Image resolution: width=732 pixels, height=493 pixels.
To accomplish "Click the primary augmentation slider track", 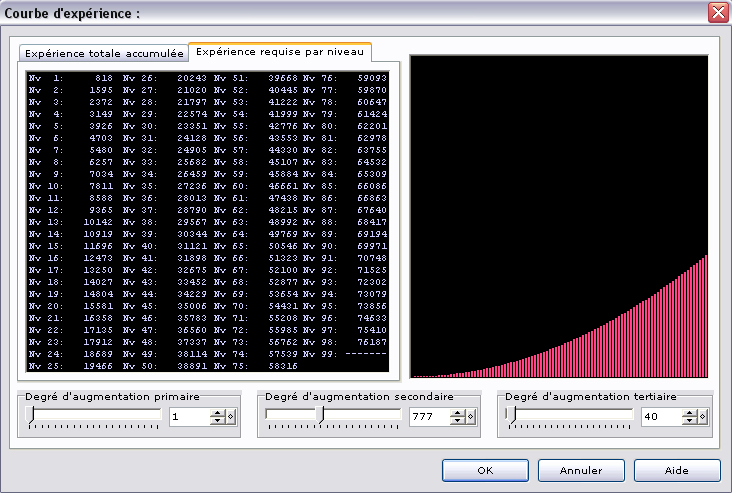I will pos(93,416).
